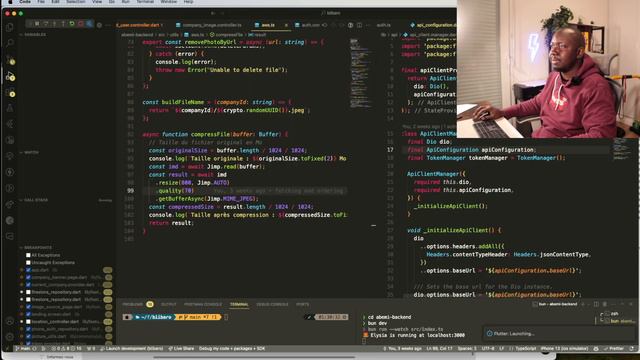
Task: Click the UTF-8 encoding in the status bar
Action: [488, 349]
